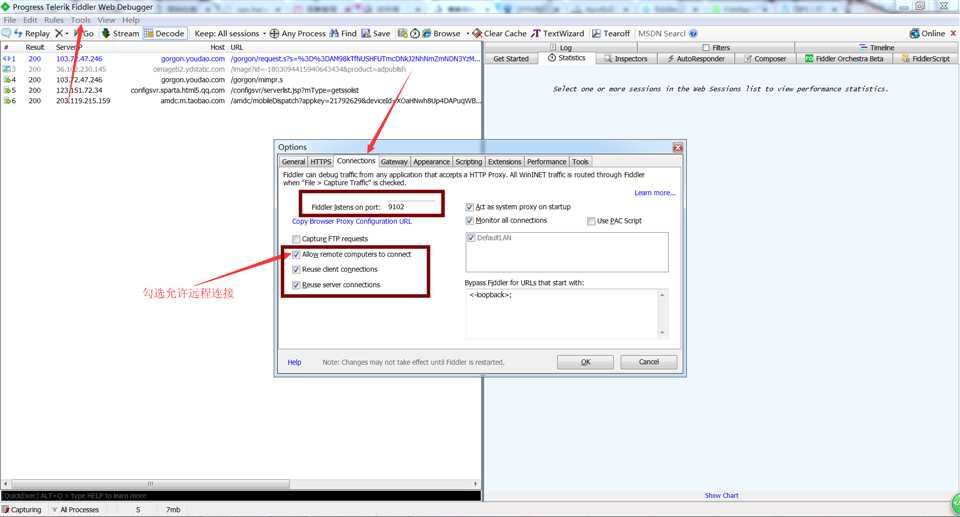Open the AutoResponder tab
The height and width of the screenshot is (517, 960).
point(696,58)
